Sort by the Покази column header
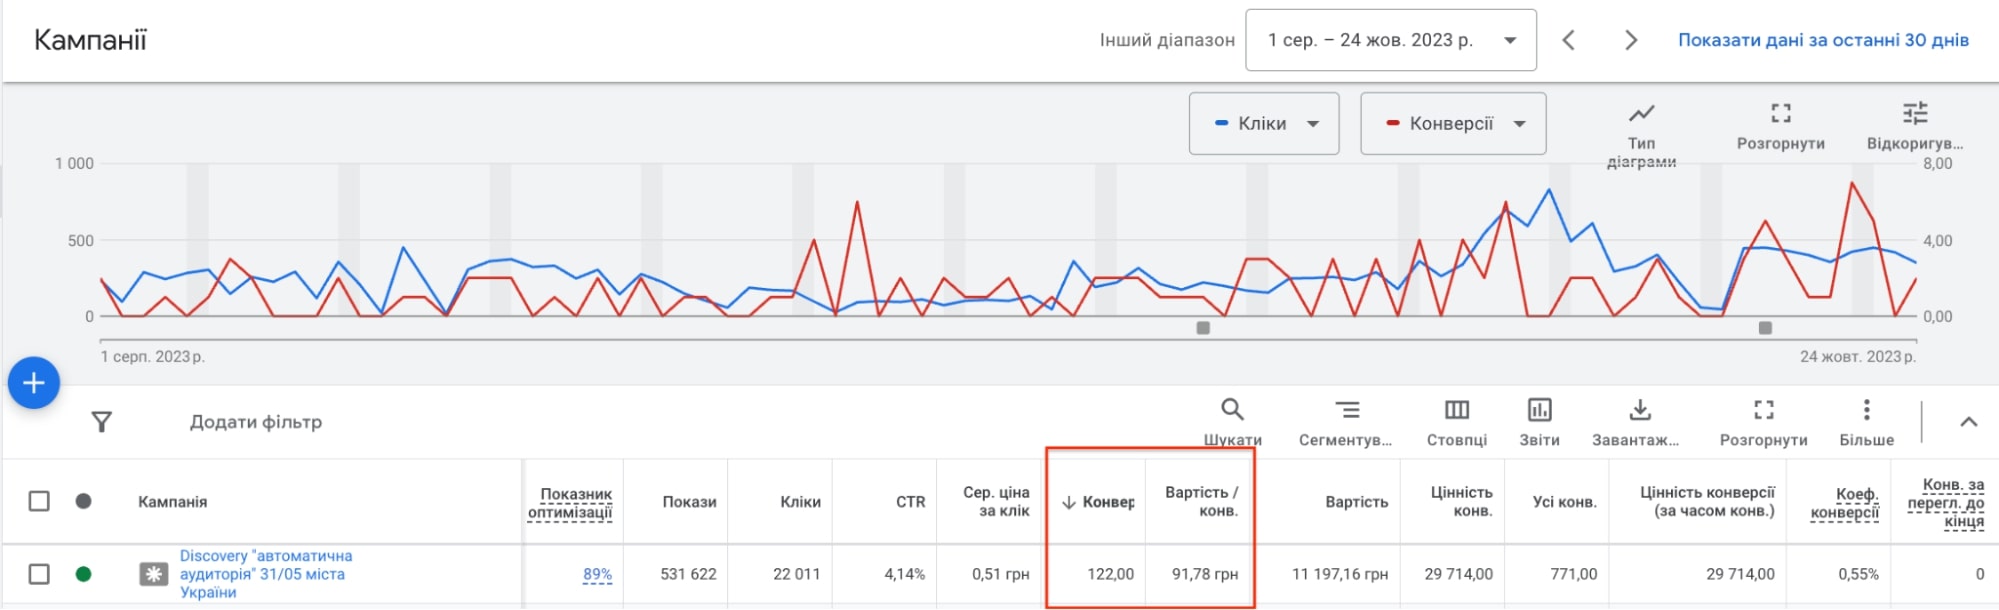This screenshot has width=1999, height=610. [x=689, y=502]
